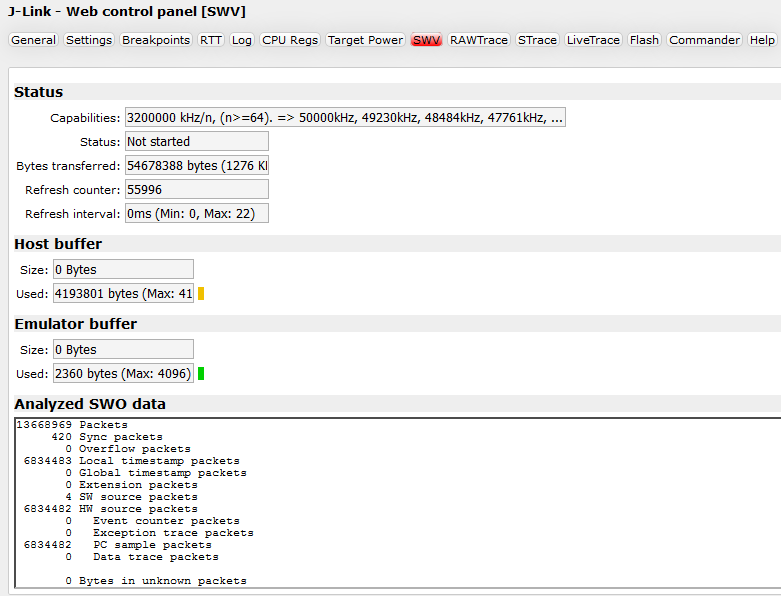The width and height of the screenshot is (781, 596).
Task: Click the Host buffer Used field
Action: click(124, 293)
